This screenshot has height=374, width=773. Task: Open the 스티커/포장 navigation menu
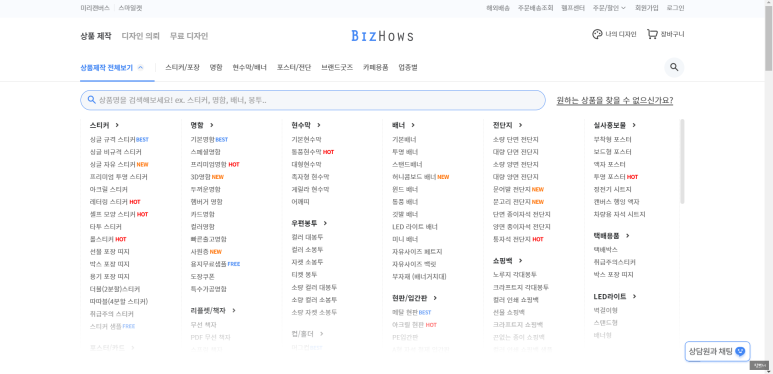point(182,68)
